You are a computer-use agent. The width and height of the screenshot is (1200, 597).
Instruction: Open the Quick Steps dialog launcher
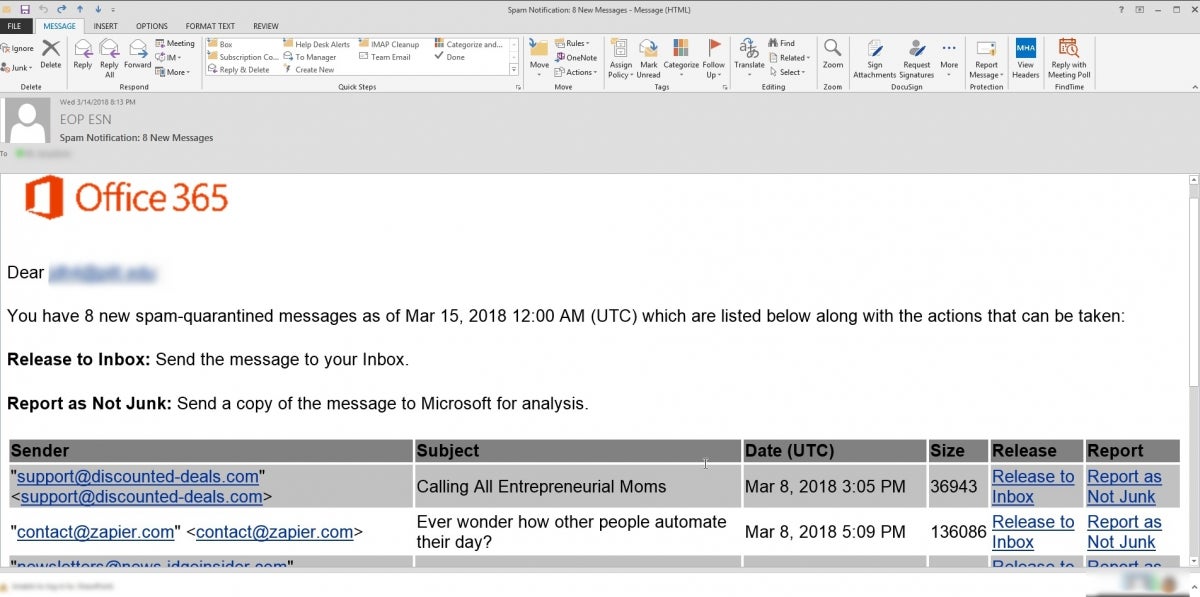click(518, 88)
